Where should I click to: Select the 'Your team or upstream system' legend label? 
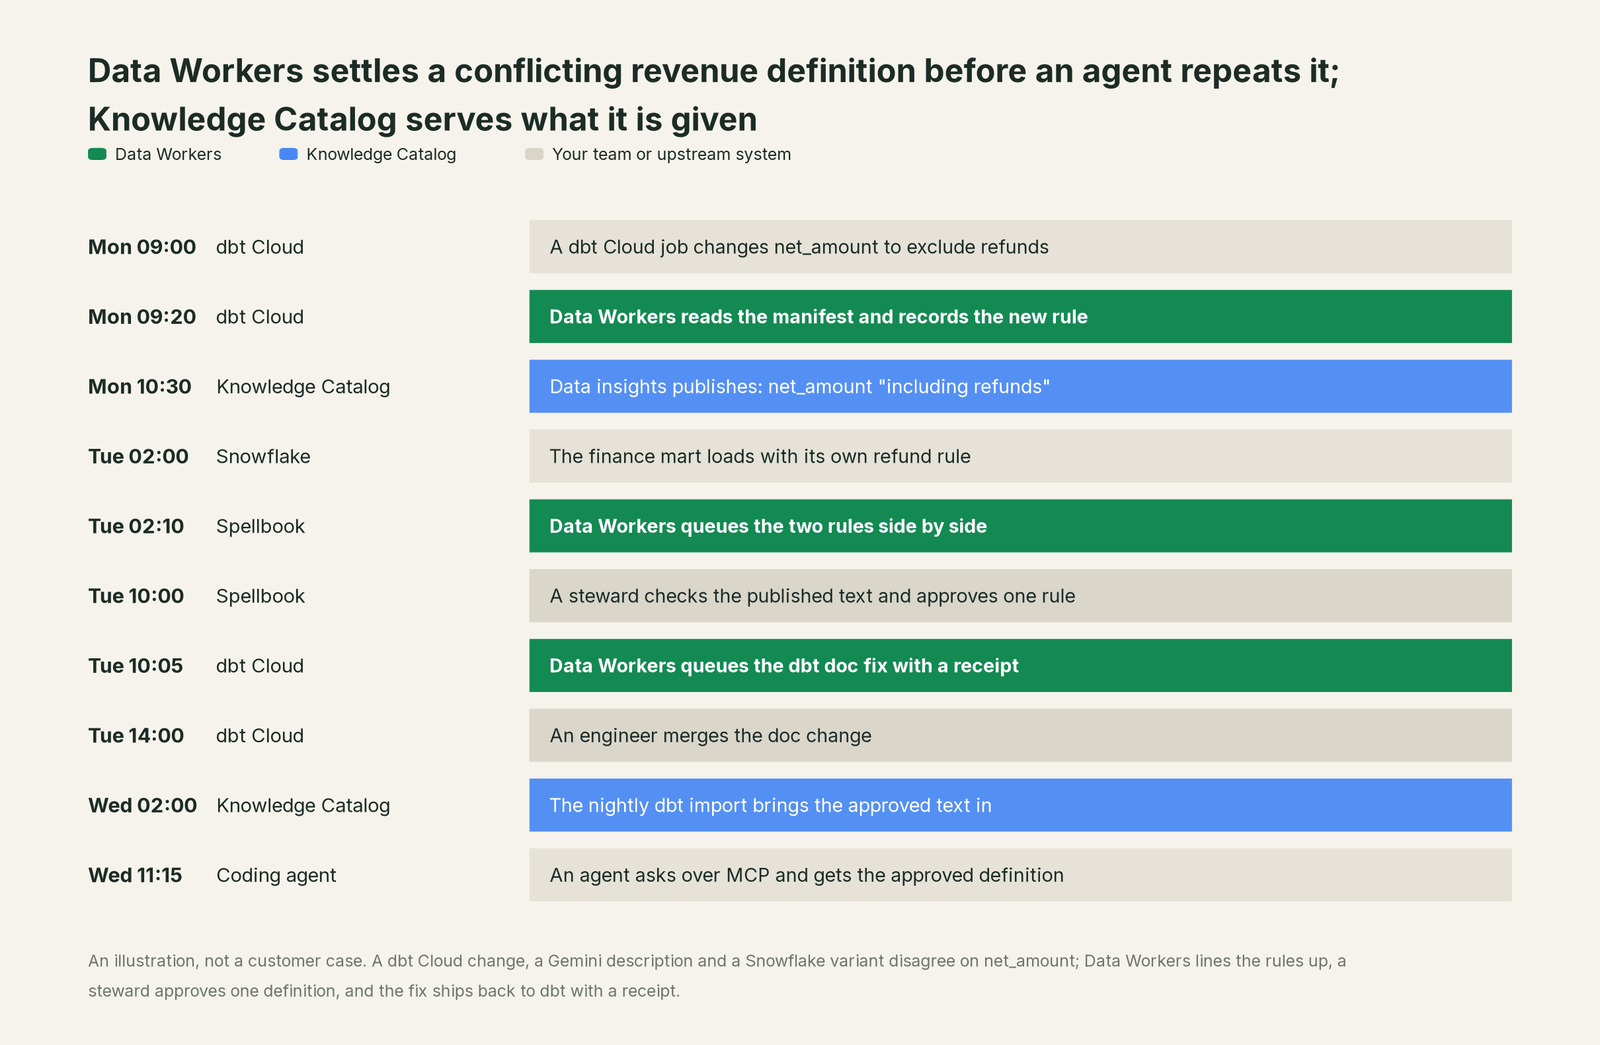(671, 154)
